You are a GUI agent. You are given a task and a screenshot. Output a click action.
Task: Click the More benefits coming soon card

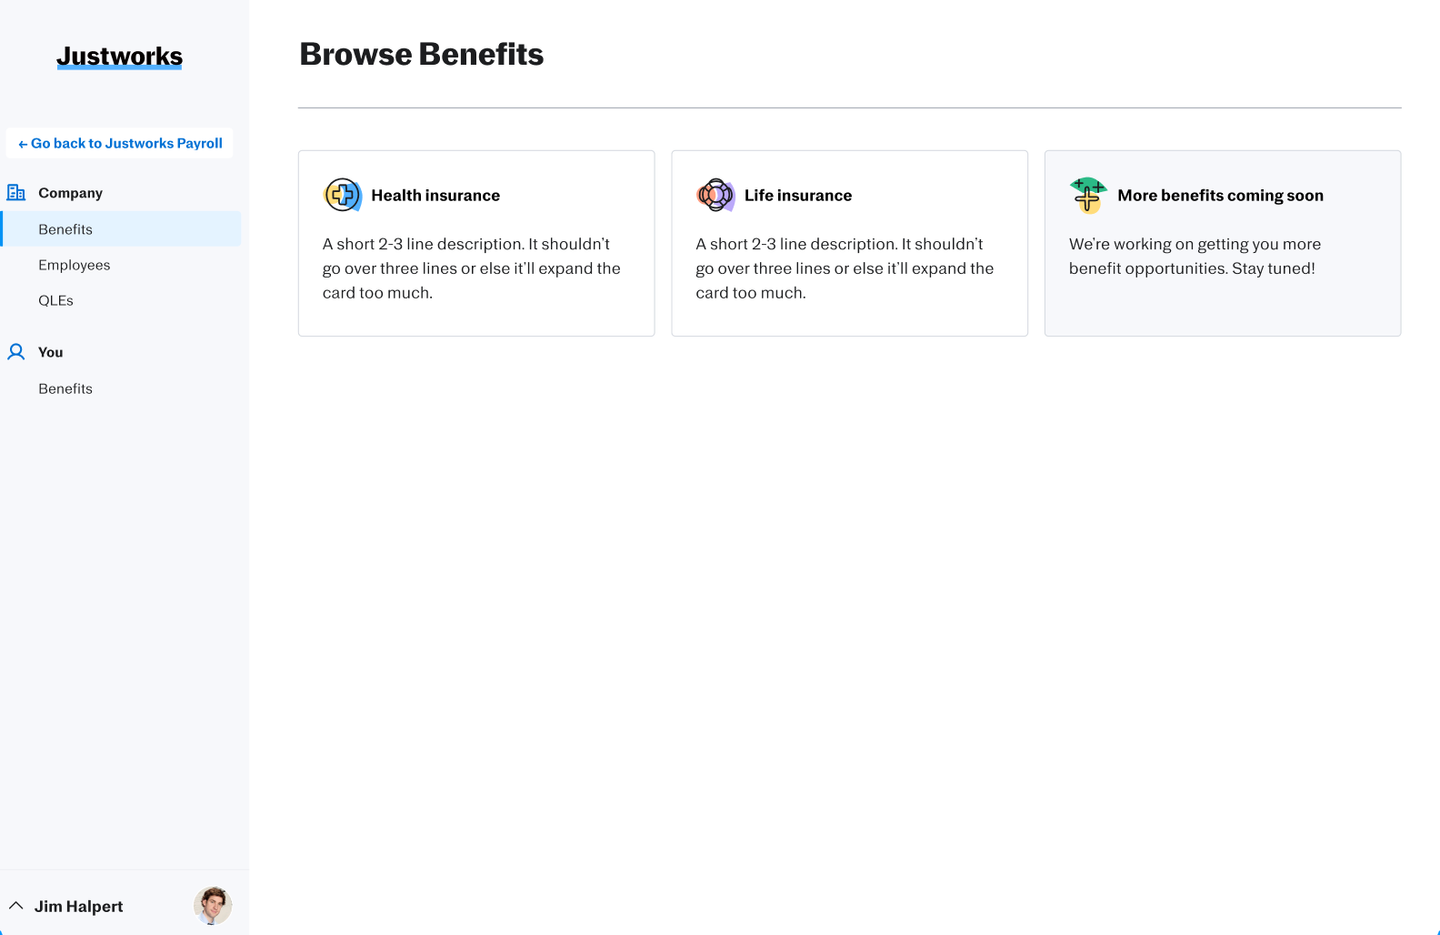[x=1222, y=243]
